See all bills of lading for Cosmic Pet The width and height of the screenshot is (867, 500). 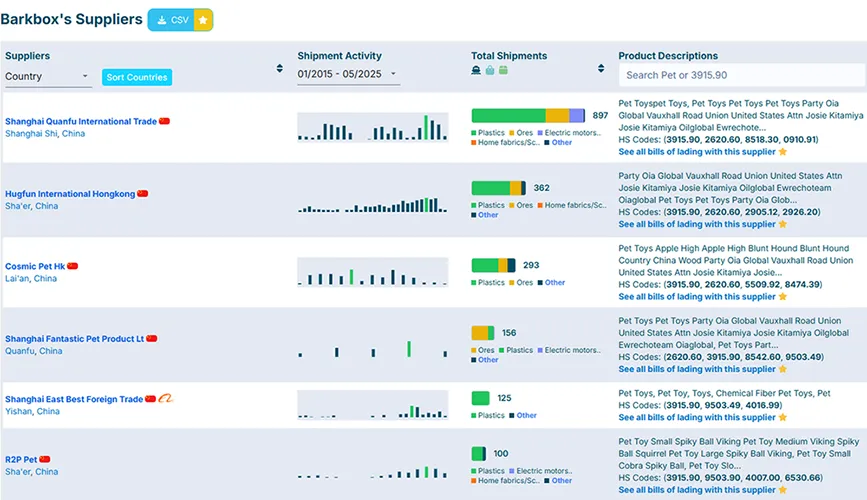(697, 297)
